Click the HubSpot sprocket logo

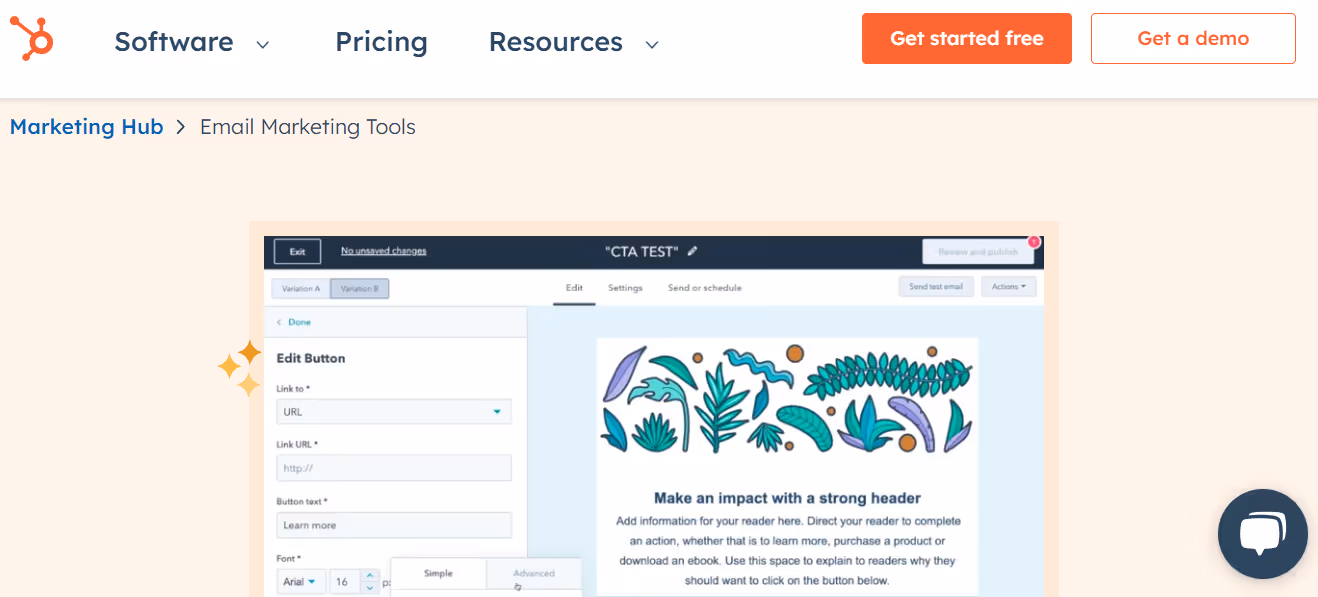click(x=31, y=39)
